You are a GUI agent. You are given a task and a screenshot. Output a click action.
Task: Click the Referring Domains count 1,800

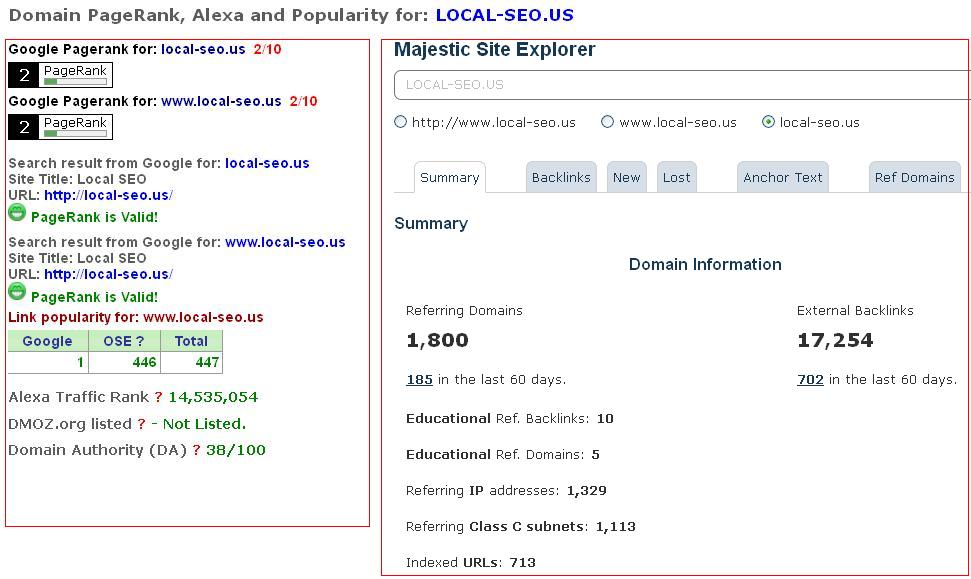(x=437, y=340)
